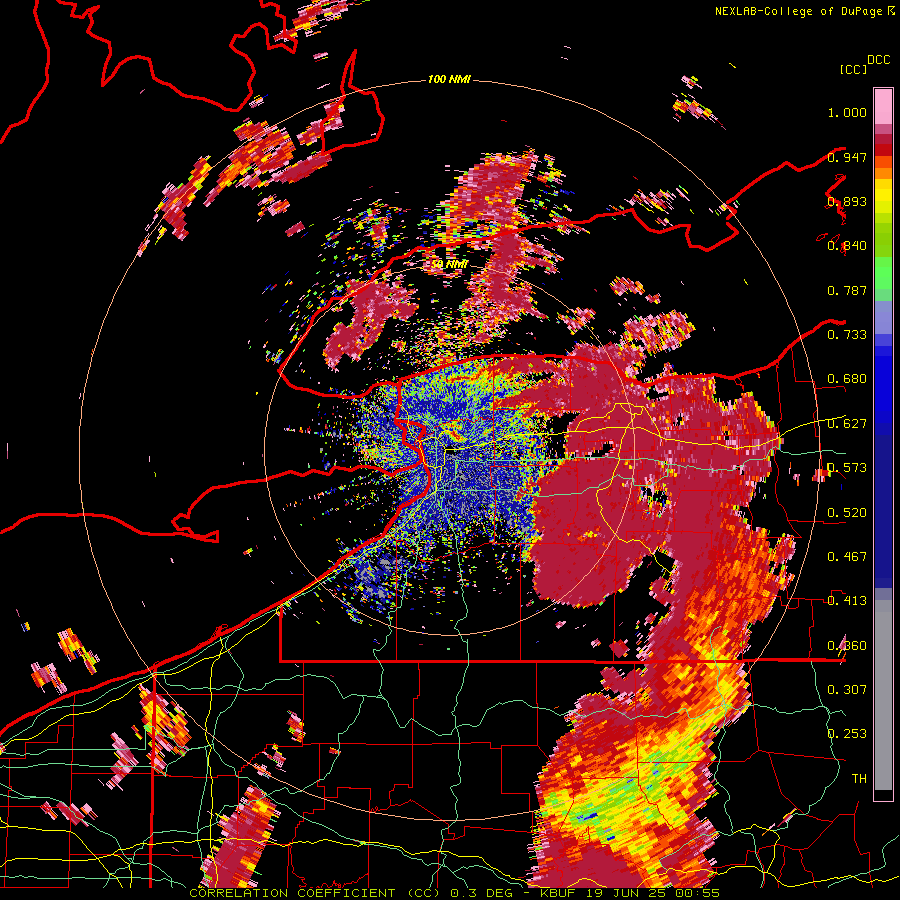Viewport: 900px width, 900px height.
Task: Click the 100 NMI range ring label
Action: (449, 79)
